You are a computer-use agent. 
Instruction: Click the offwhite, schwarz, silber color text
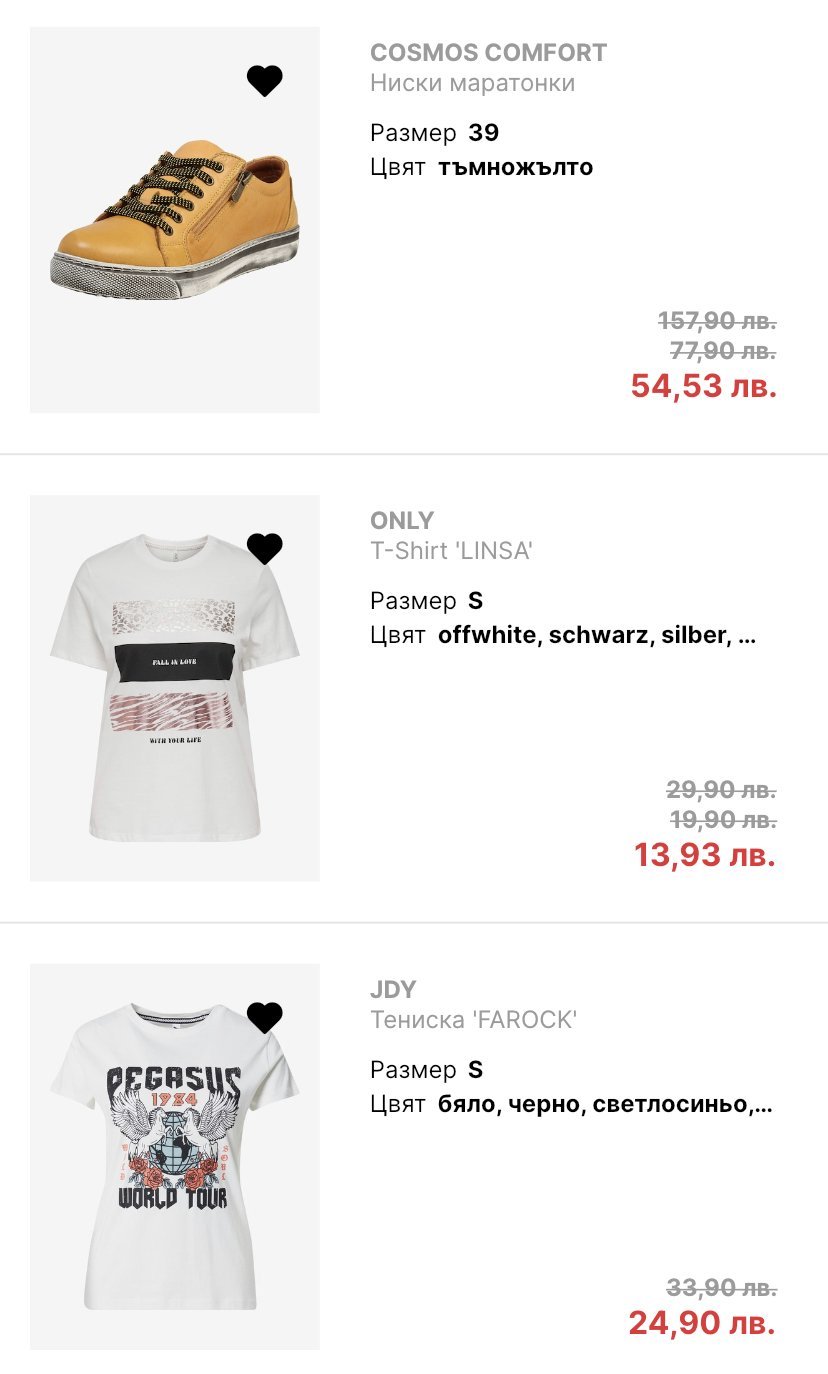pyautogui.click(x=596, y=635)
